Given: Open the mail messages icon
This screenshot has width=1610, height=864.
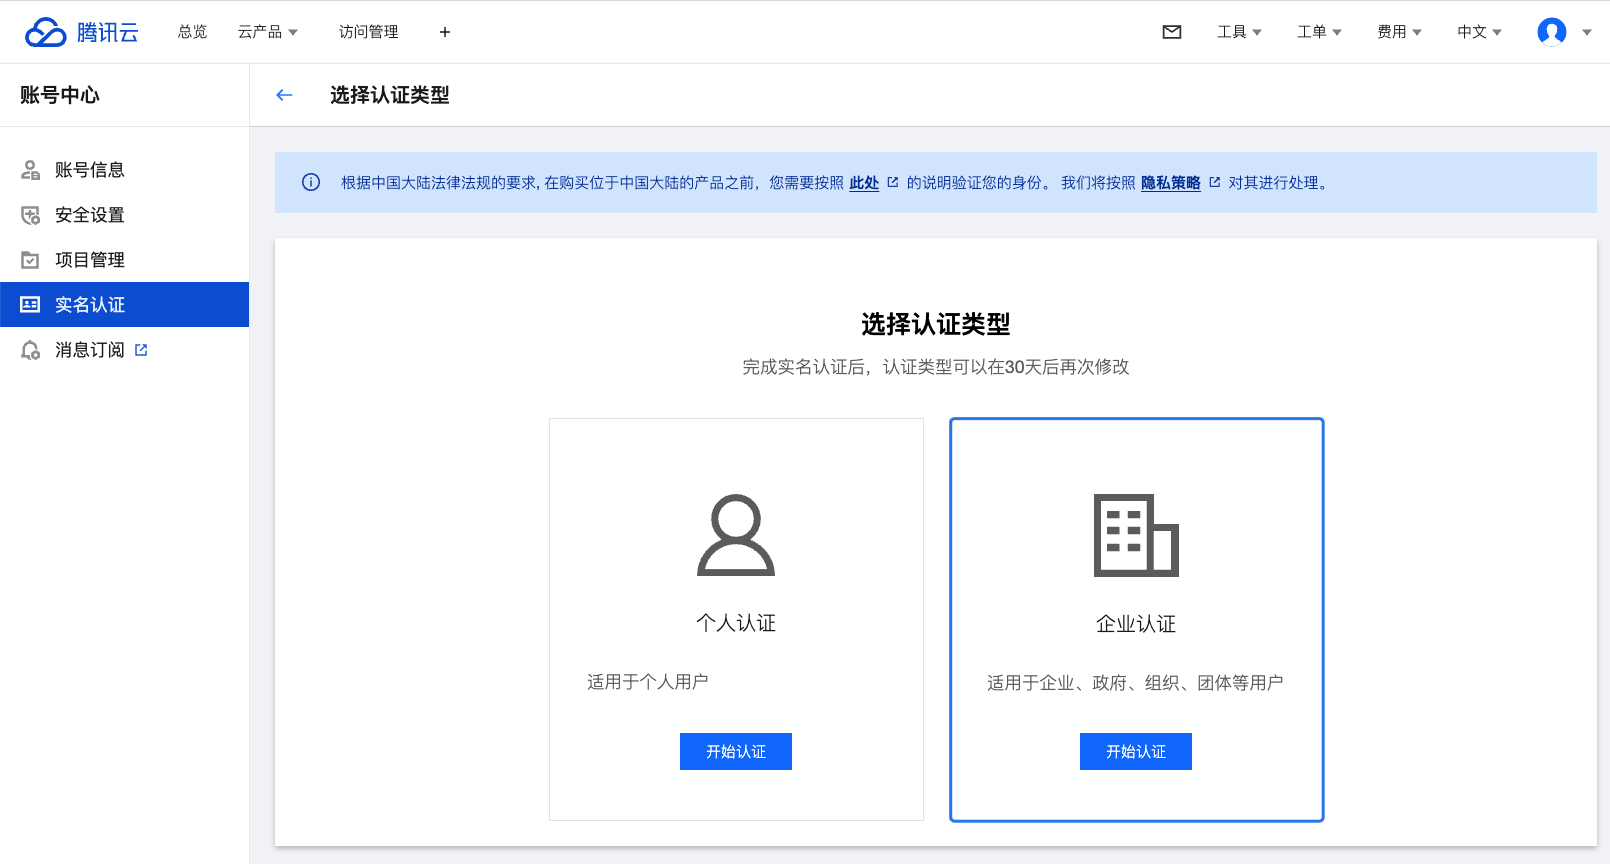Looking at the screenshot, I should [1172, 32].
